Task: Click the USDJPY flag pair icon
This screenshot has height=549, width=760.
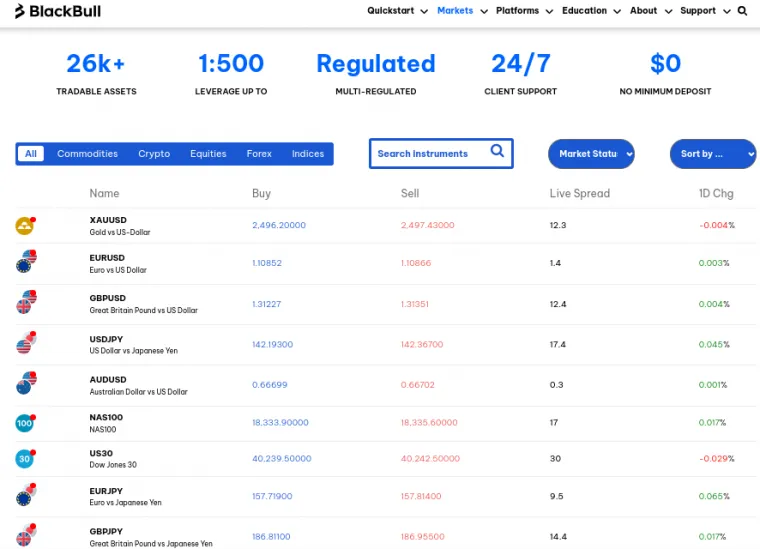Action: point(26,343)
